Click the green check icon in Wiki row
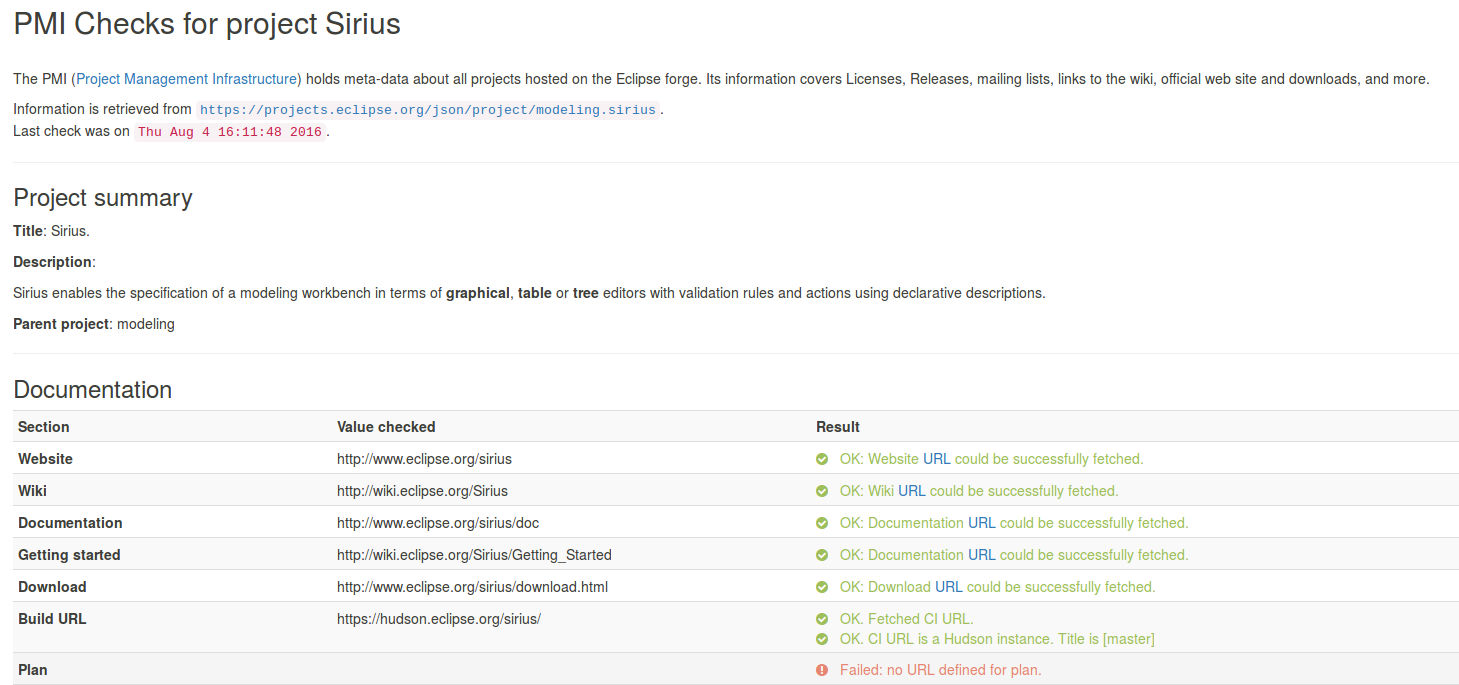 822,491
